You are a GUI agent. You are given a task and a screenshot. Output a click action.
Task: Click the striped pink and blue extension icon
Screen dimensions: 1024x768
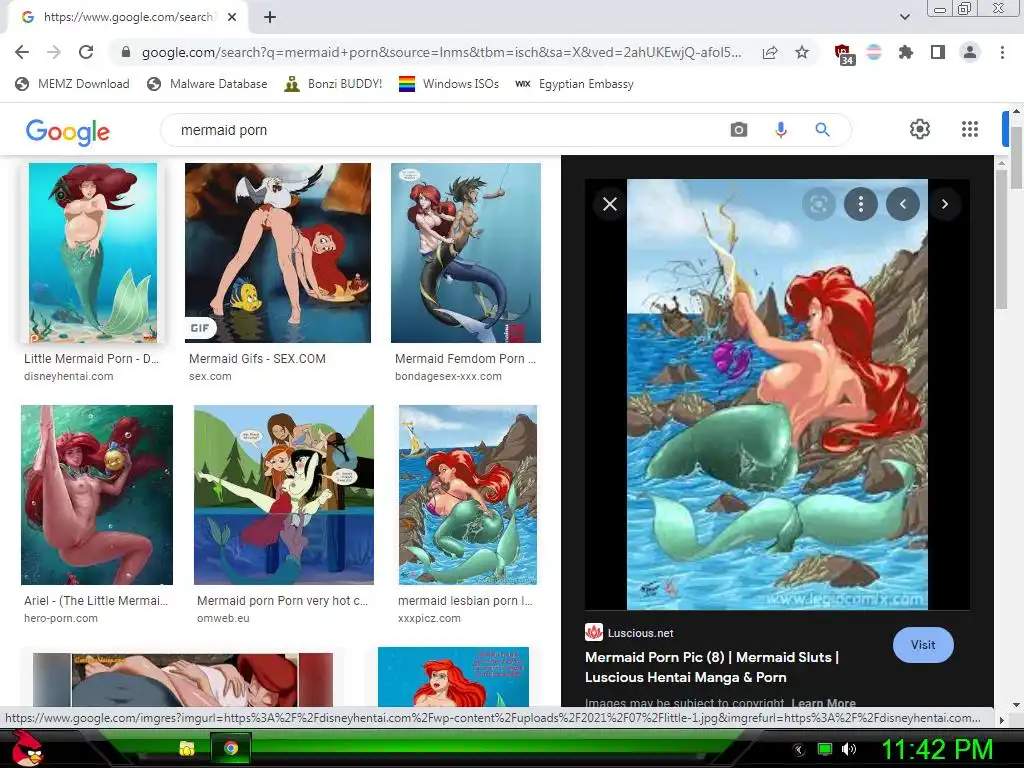(874, 52)
